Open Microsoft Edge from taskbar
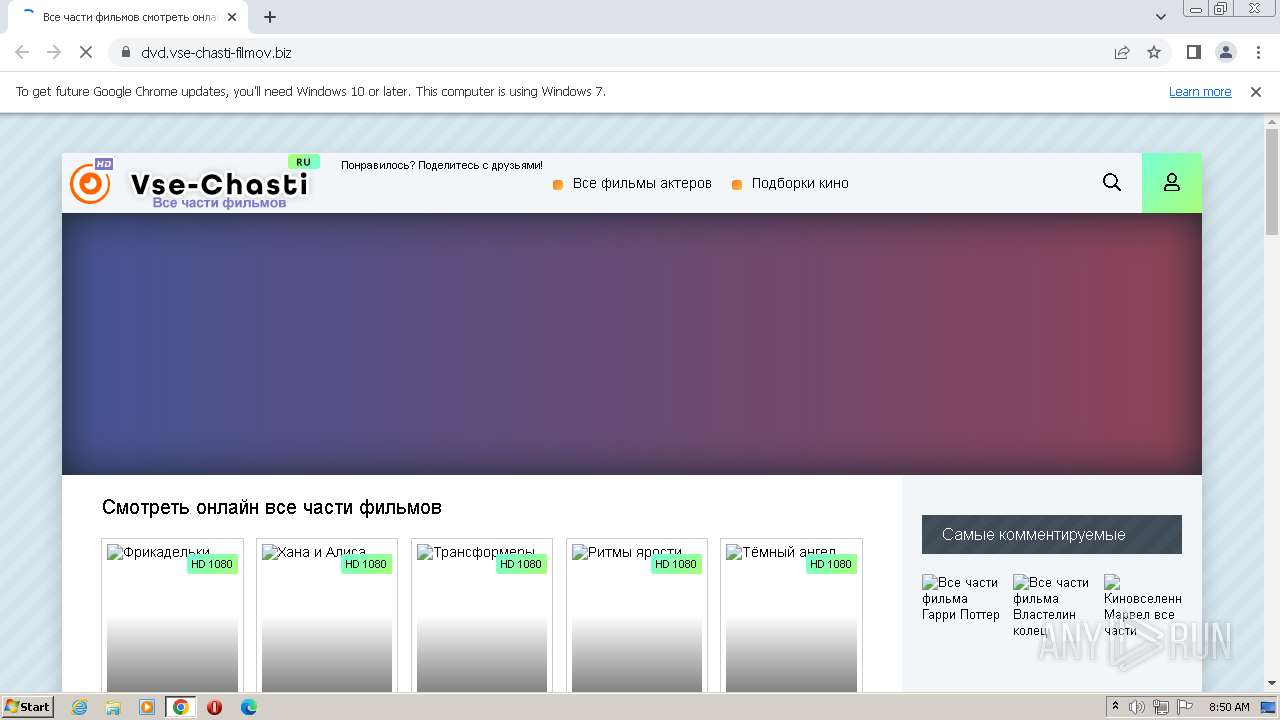 [x=248, y=707]
